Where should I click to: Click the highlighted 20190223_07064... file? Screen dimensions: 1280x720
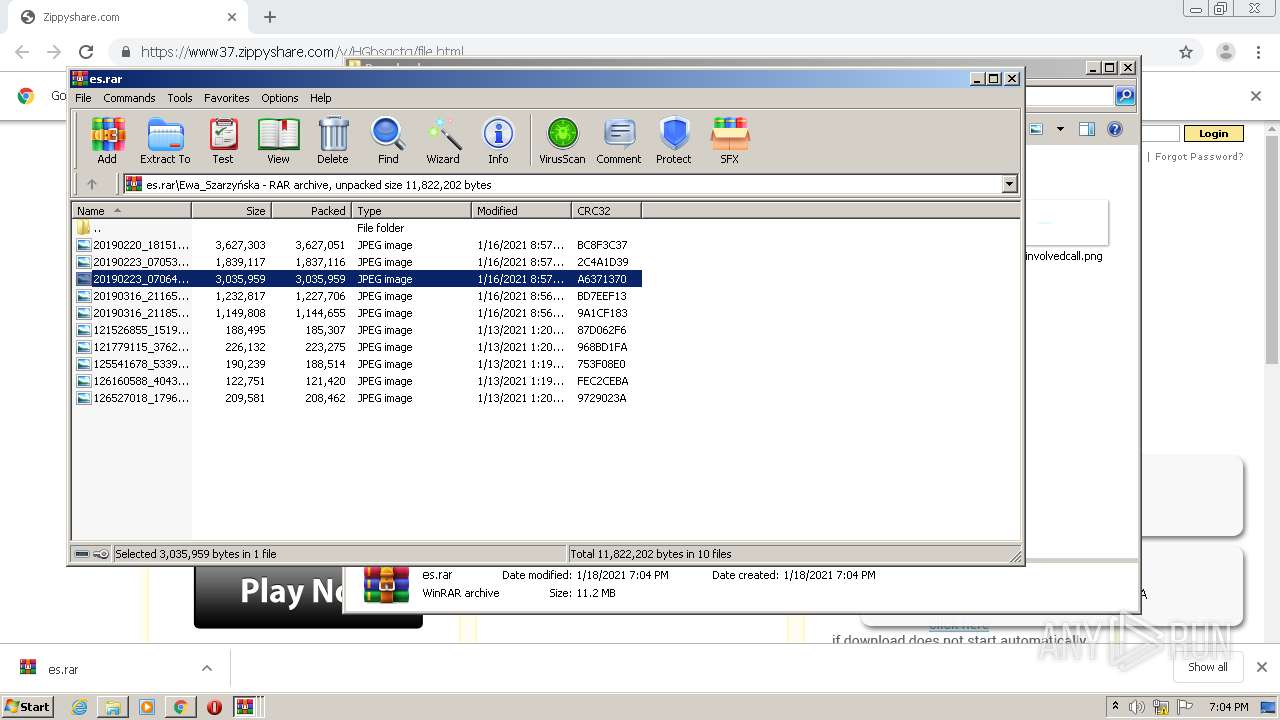(356, 279)
